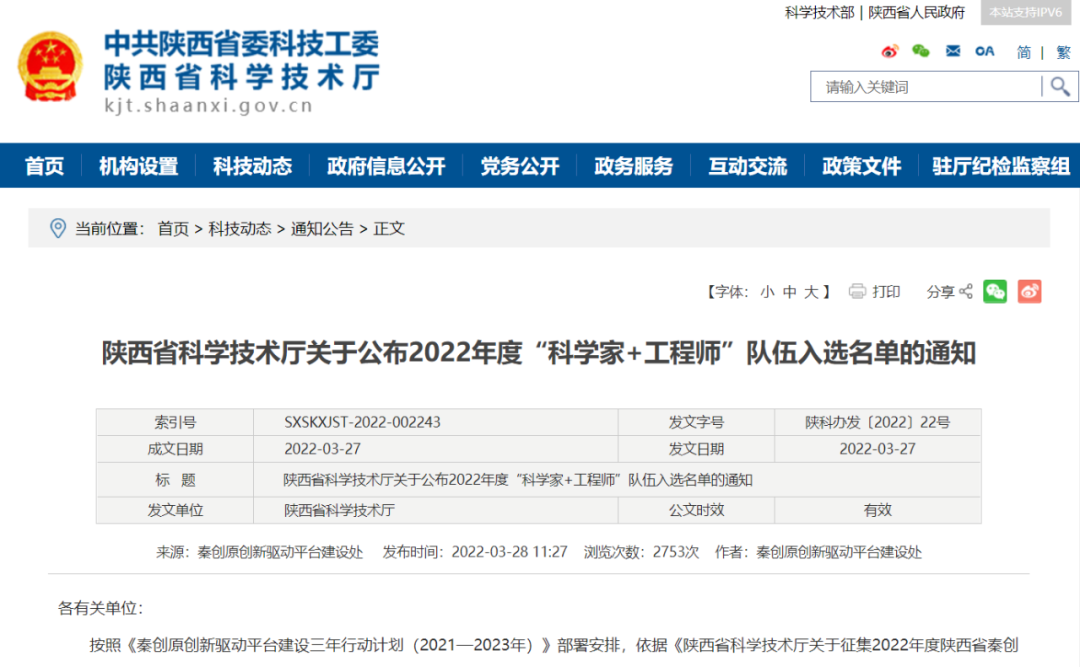This screenshot has height=667, width=1080.
Task: Open the email envelope icon near the search box
Action: tap(951, 49)
